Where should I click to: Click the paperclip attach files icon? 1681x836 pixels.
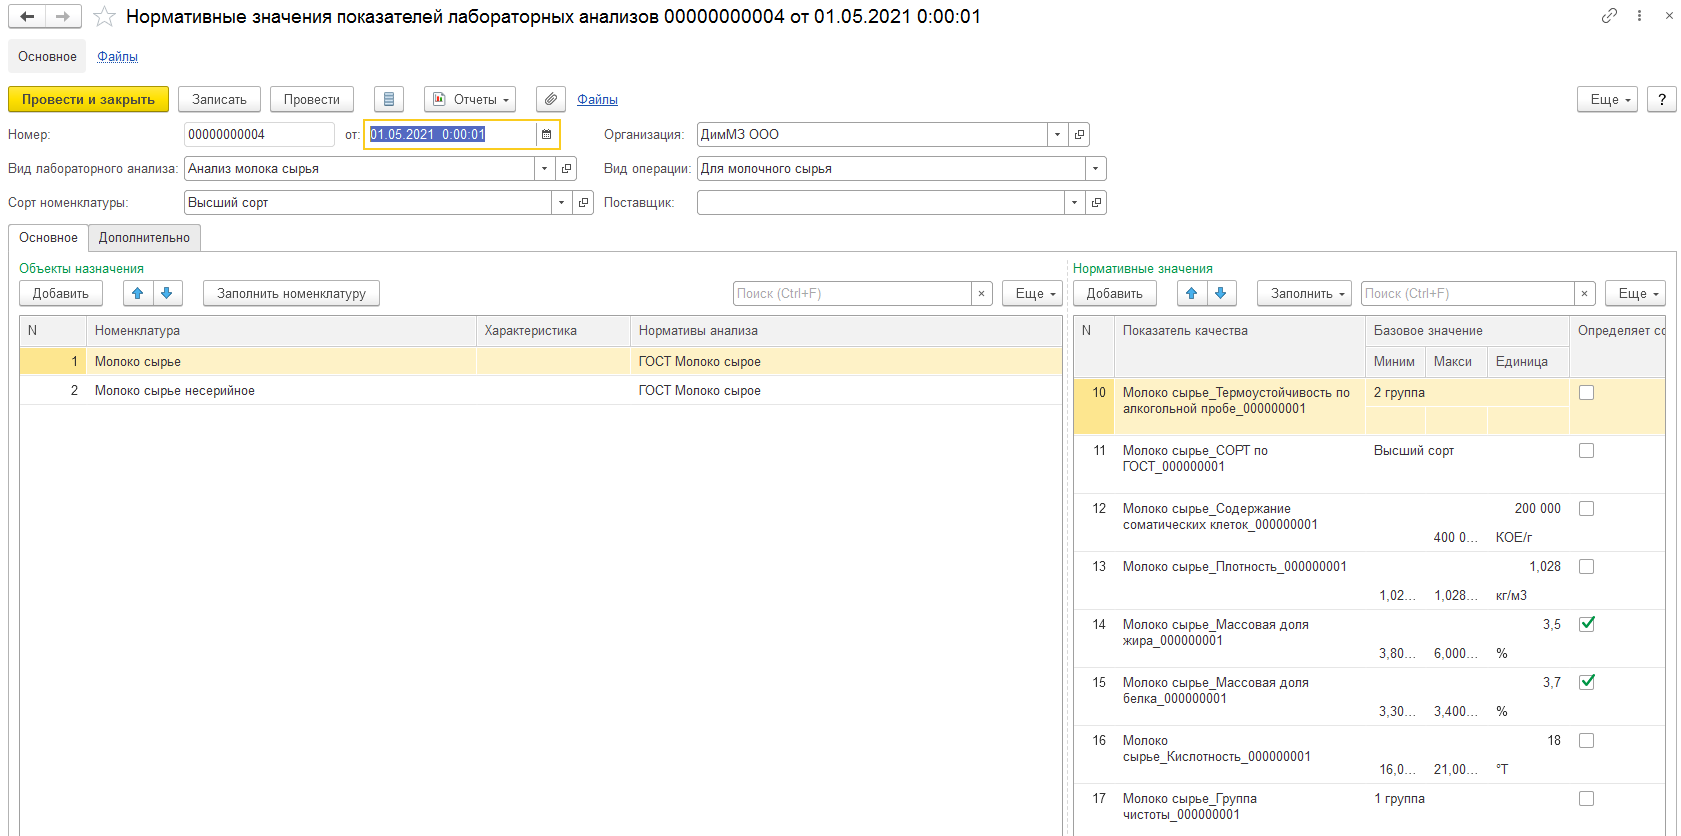pos(551,99)
